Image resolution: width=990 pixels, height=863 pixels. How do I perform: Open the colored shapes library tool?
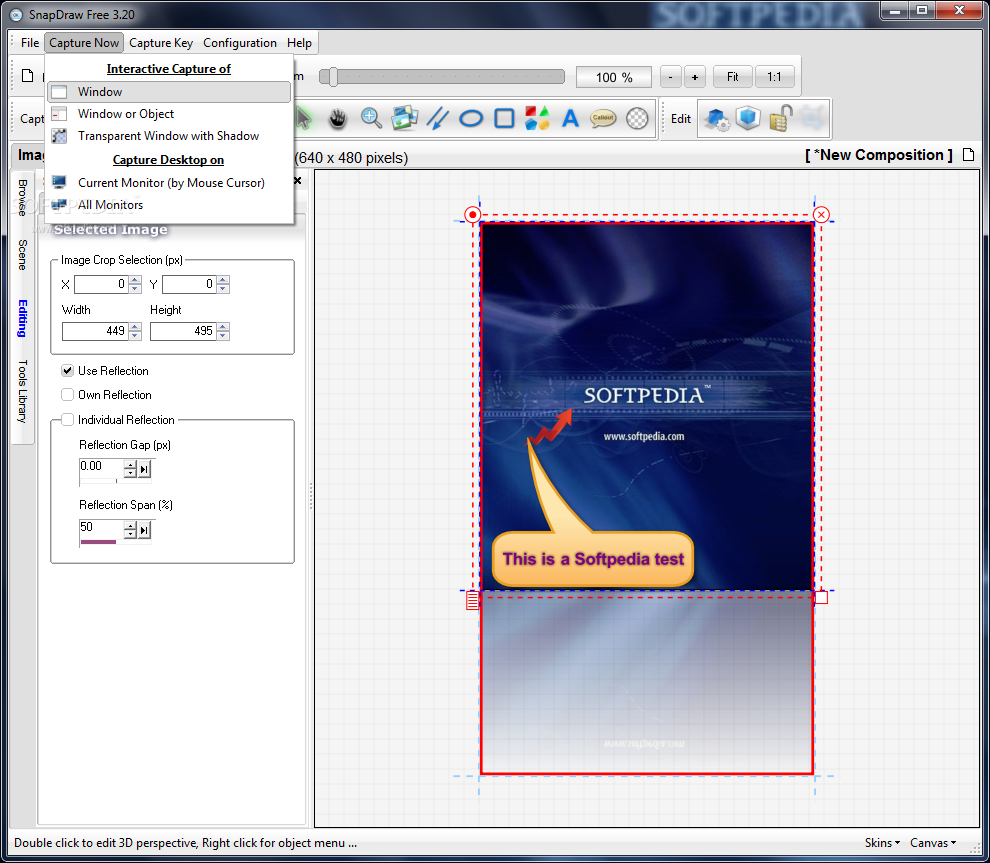[x=537, y=118]
